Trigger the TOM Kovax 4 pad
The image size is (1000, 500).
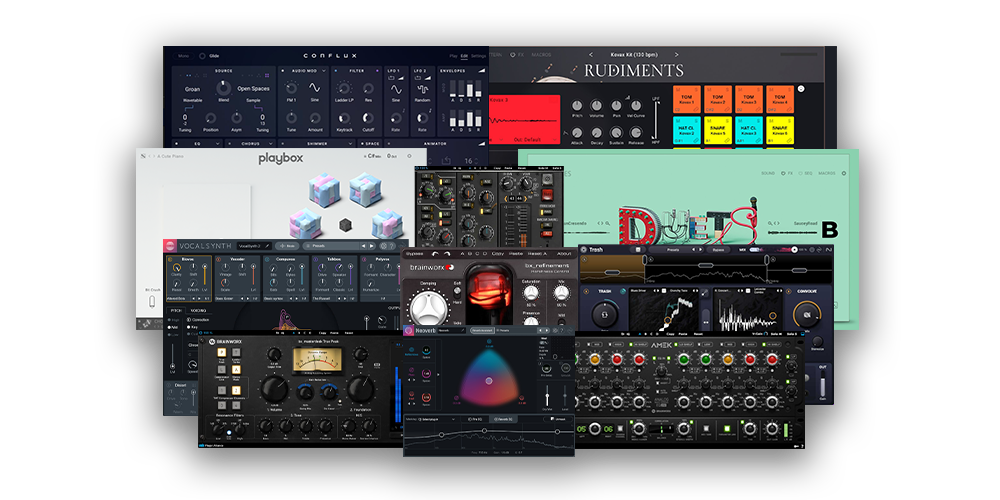tap(779, 99)
